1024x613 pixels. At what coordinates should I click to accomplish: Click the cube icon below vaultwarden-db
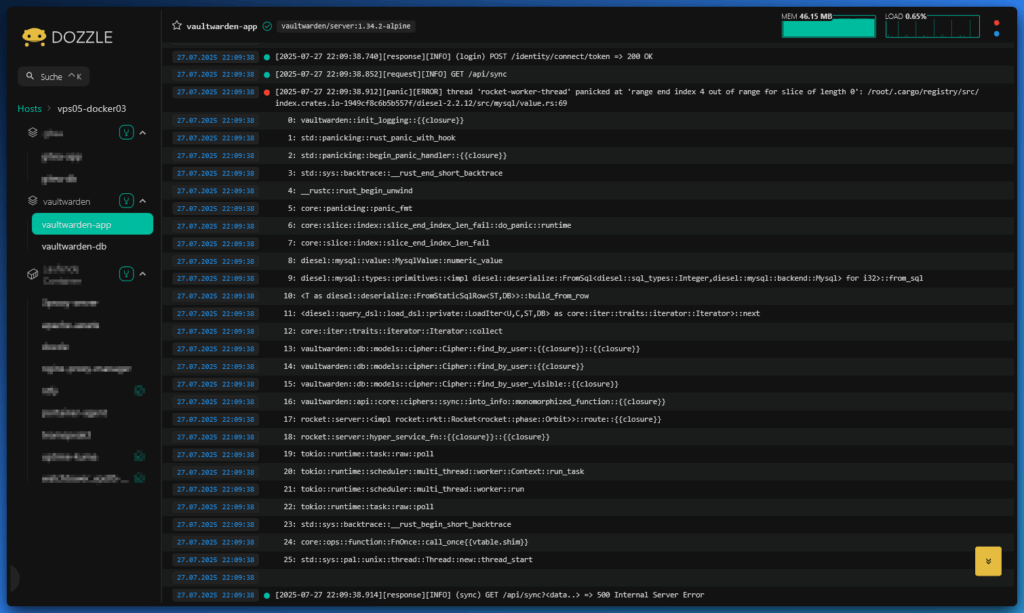tap(33, 274)
